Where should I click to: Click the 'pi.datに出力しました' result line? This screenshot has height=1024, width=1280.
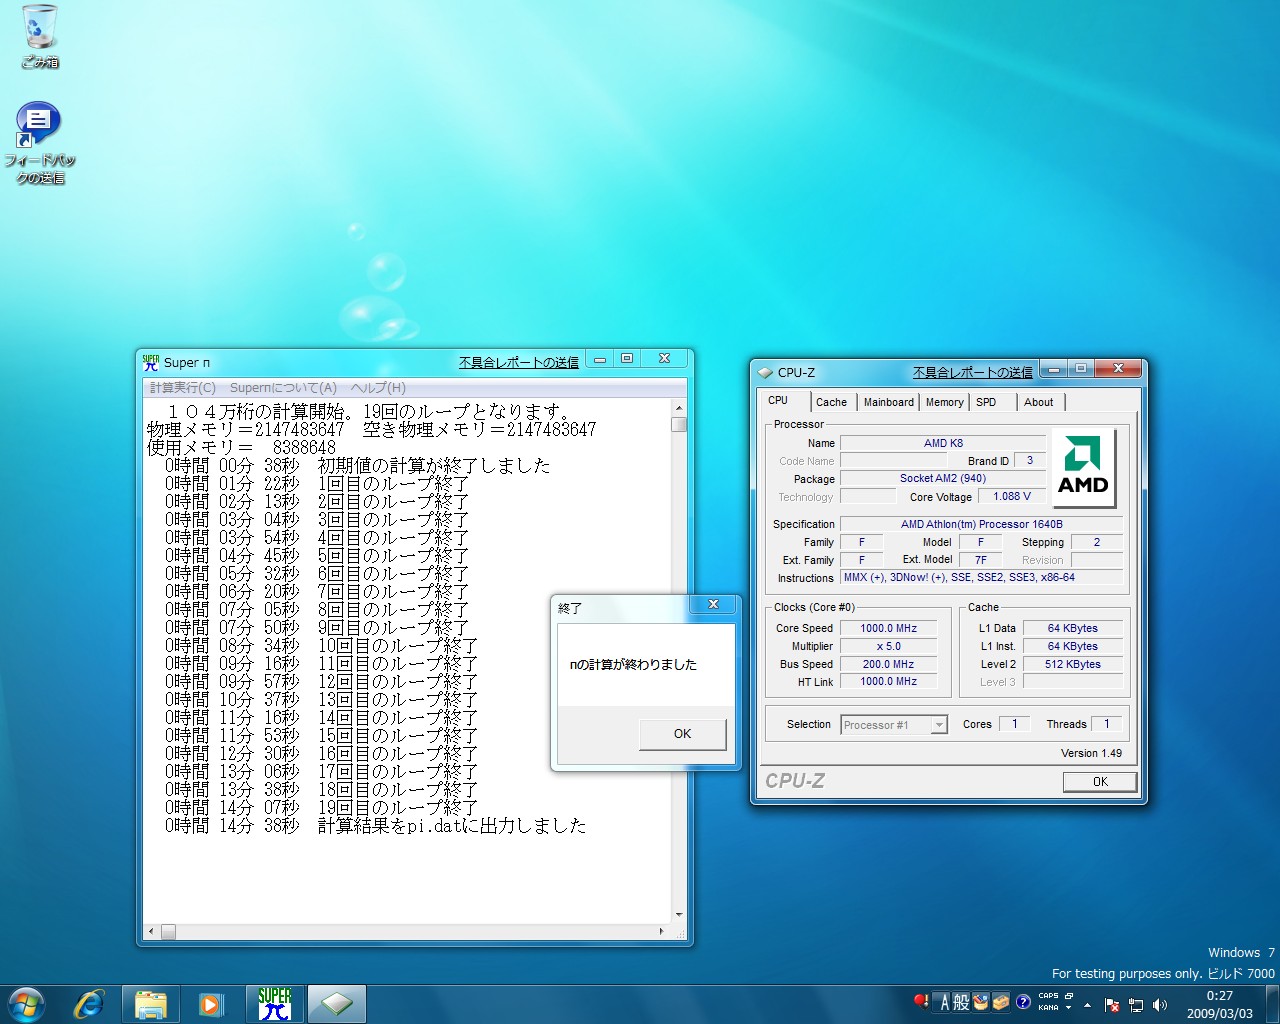[x=376, y=826]
